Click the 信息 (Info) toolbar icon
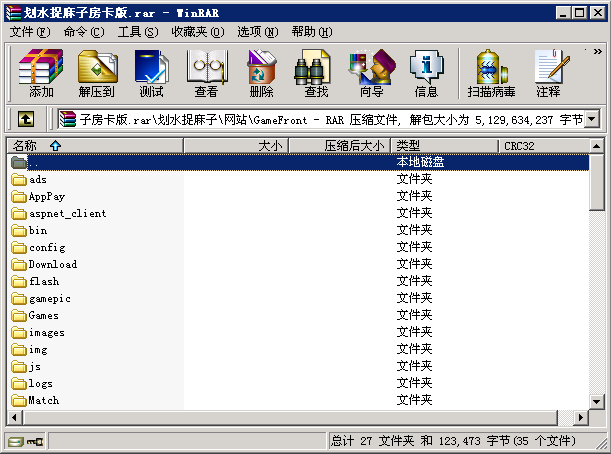The image size is (611, 454). click(426, 73)
